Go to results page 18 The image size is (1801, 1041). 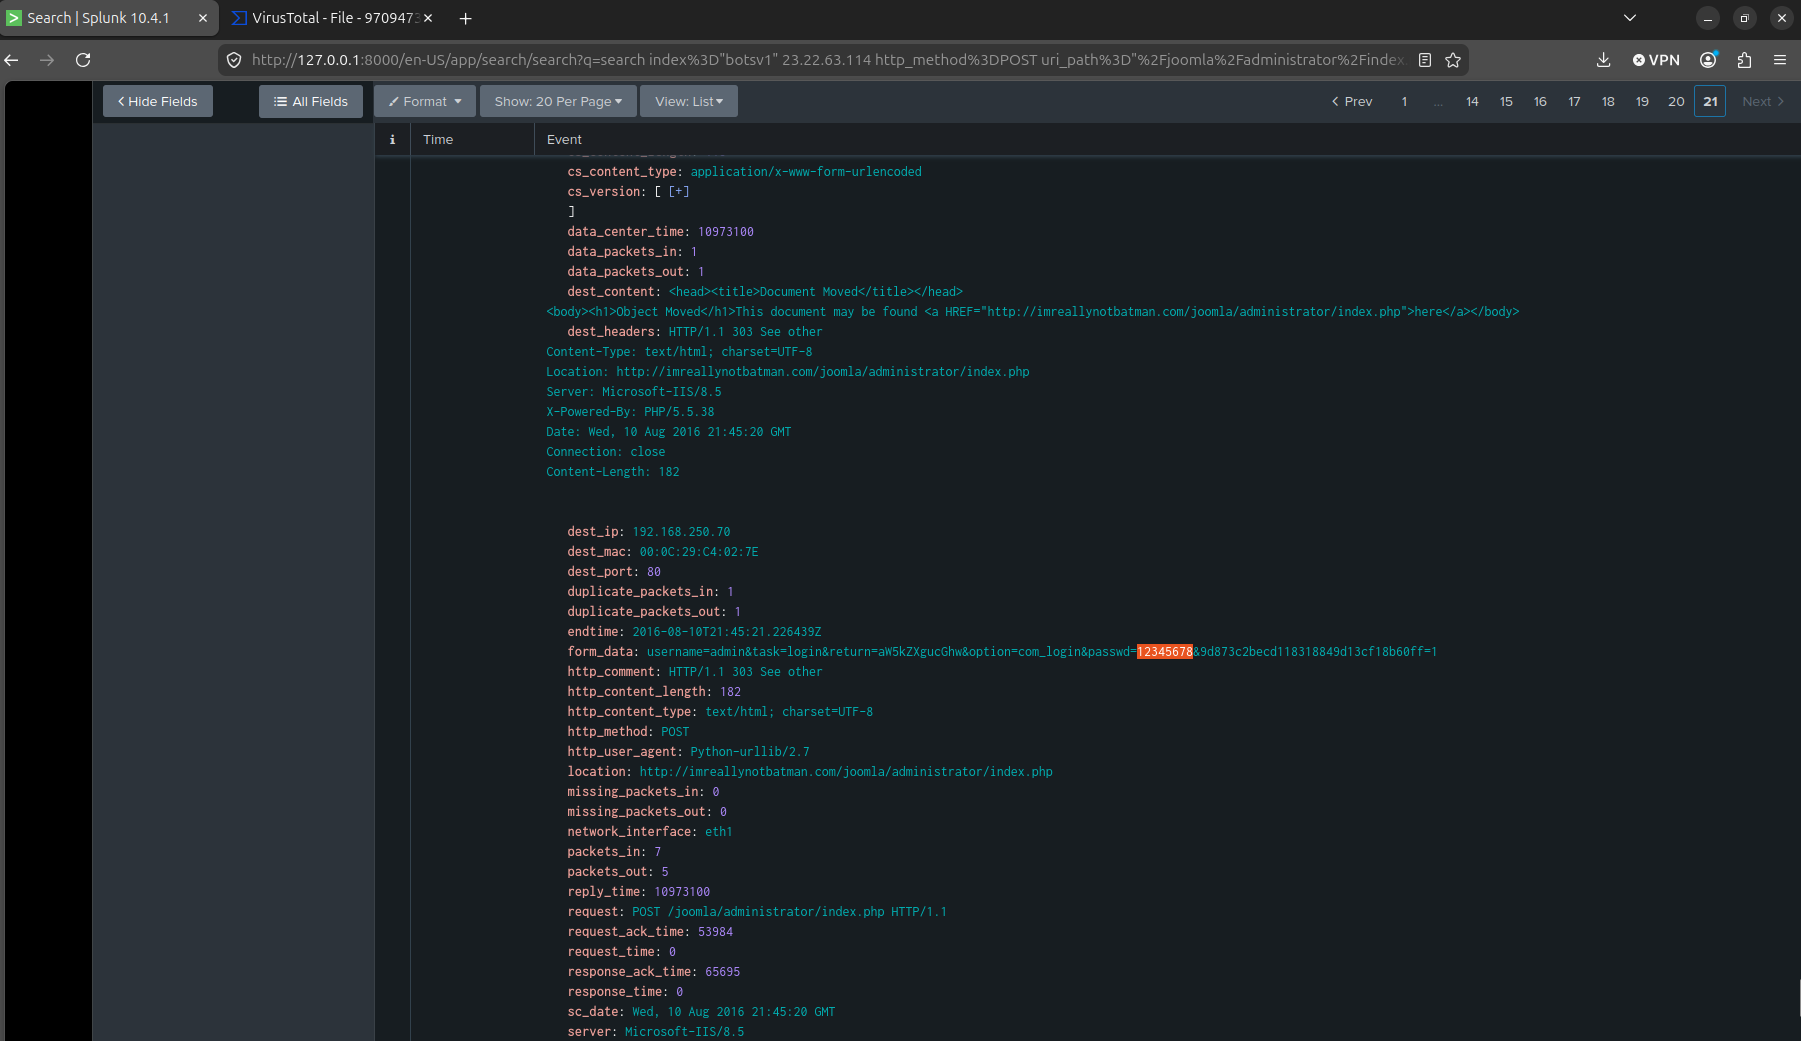click(x=1608, y=101)
